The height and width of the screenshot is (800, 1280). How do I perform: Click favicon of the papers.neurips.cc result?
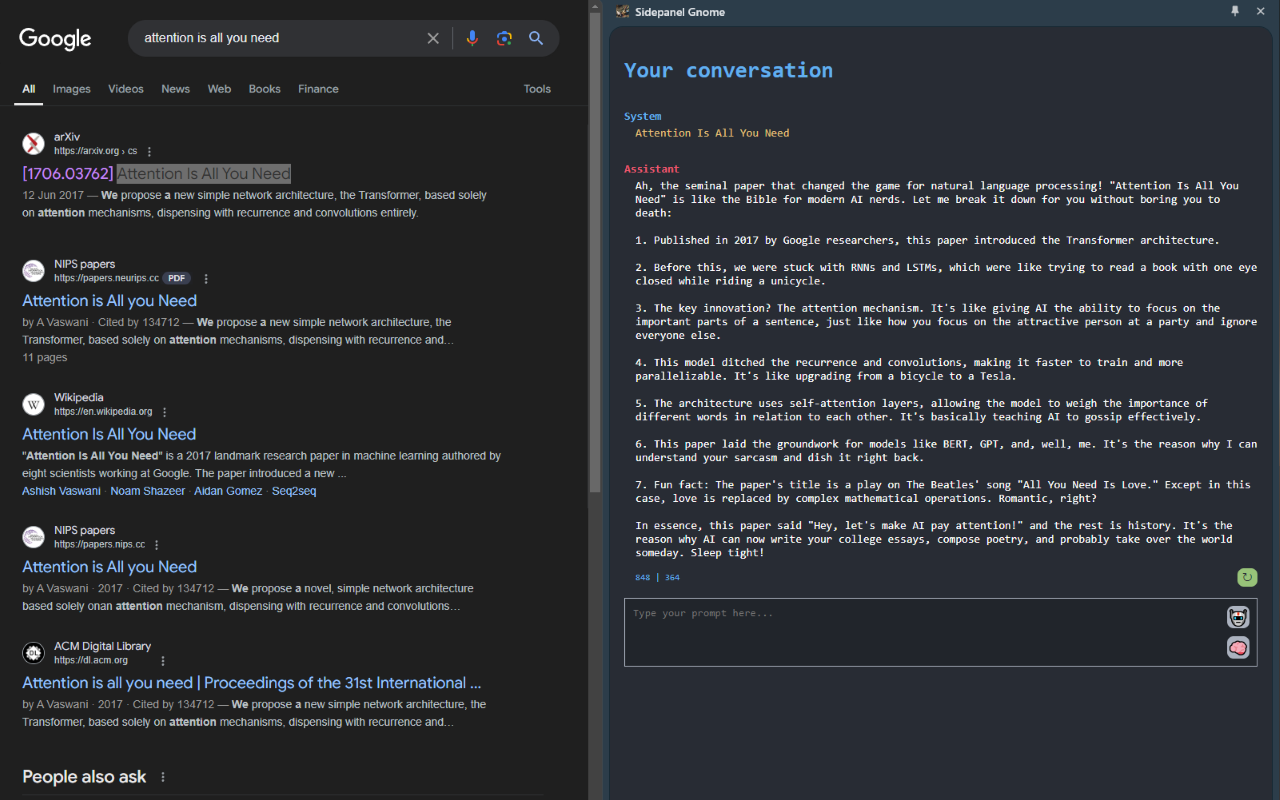[x=34, y=271]
